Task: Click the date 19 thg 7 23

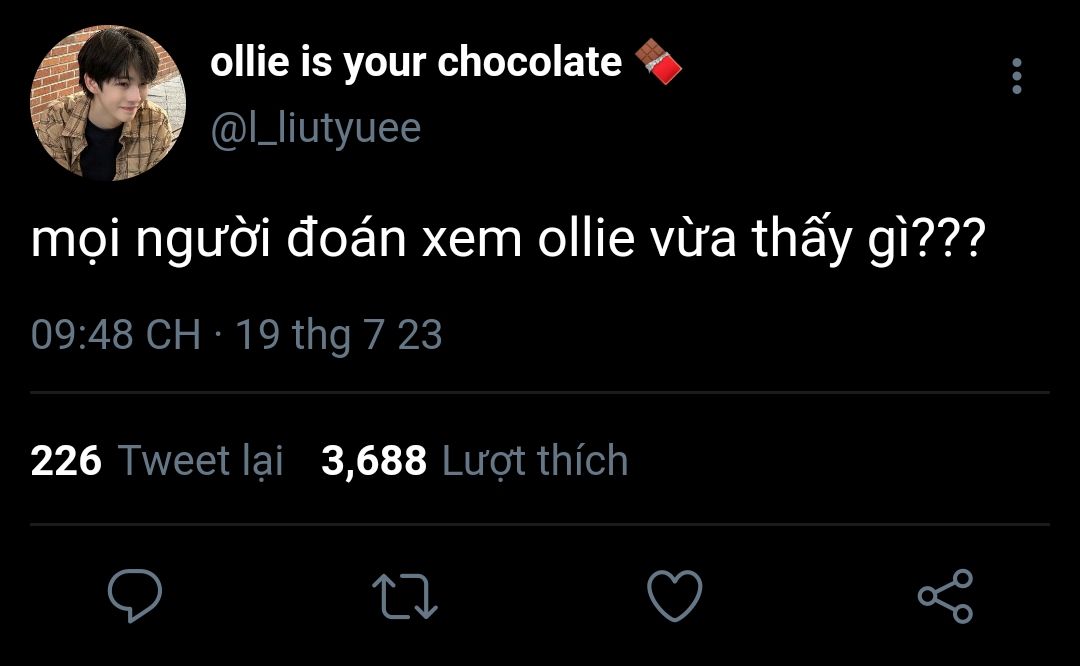Action: [339, 335]
